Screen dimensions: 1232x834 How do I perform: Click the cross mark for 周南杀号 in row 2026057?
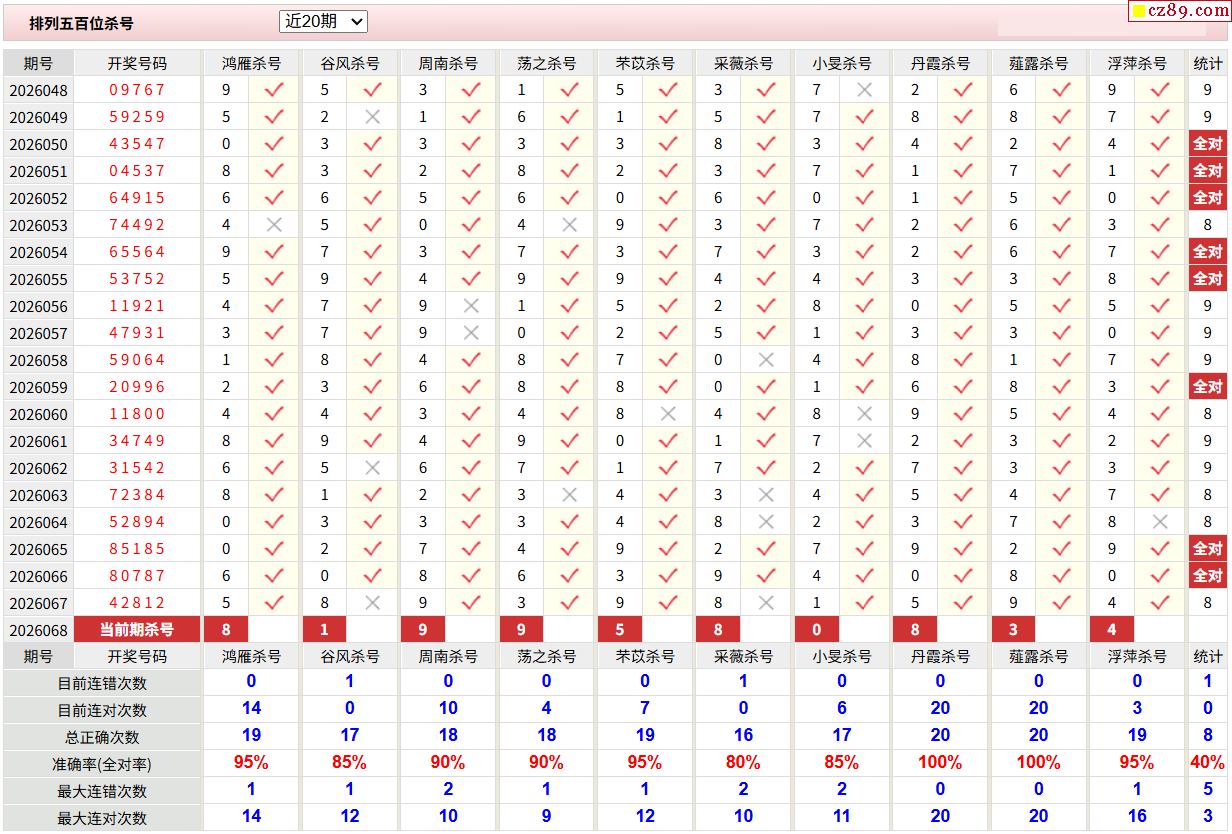point(471,332)
